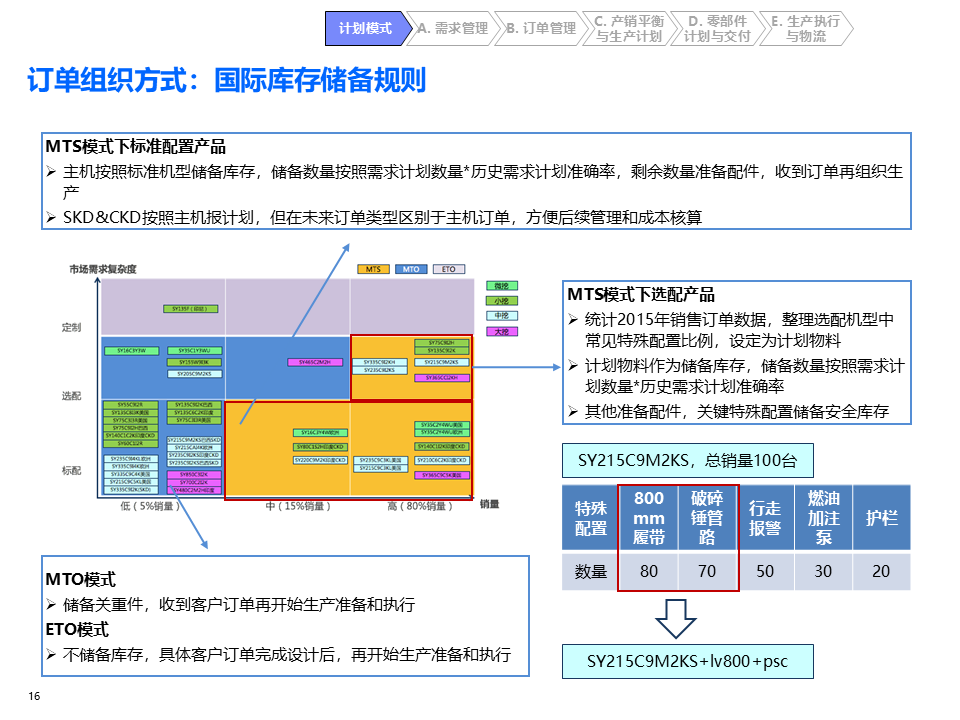Select the SY55C9I2R model box
Screen dimensions: 960x720
[x=130, y=405]
